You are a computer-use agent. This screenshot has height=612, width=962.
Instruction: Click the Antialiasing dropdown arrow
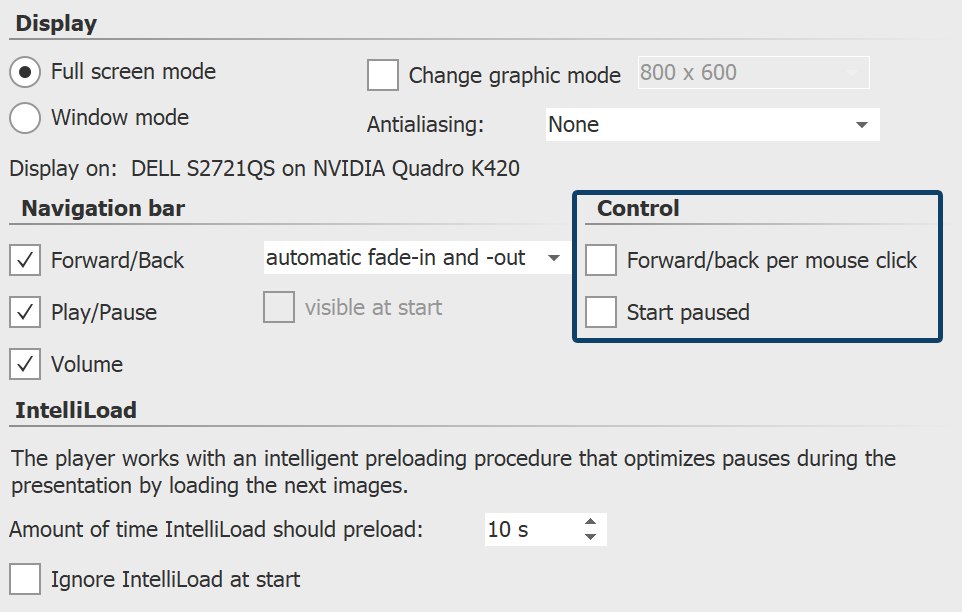862,125
